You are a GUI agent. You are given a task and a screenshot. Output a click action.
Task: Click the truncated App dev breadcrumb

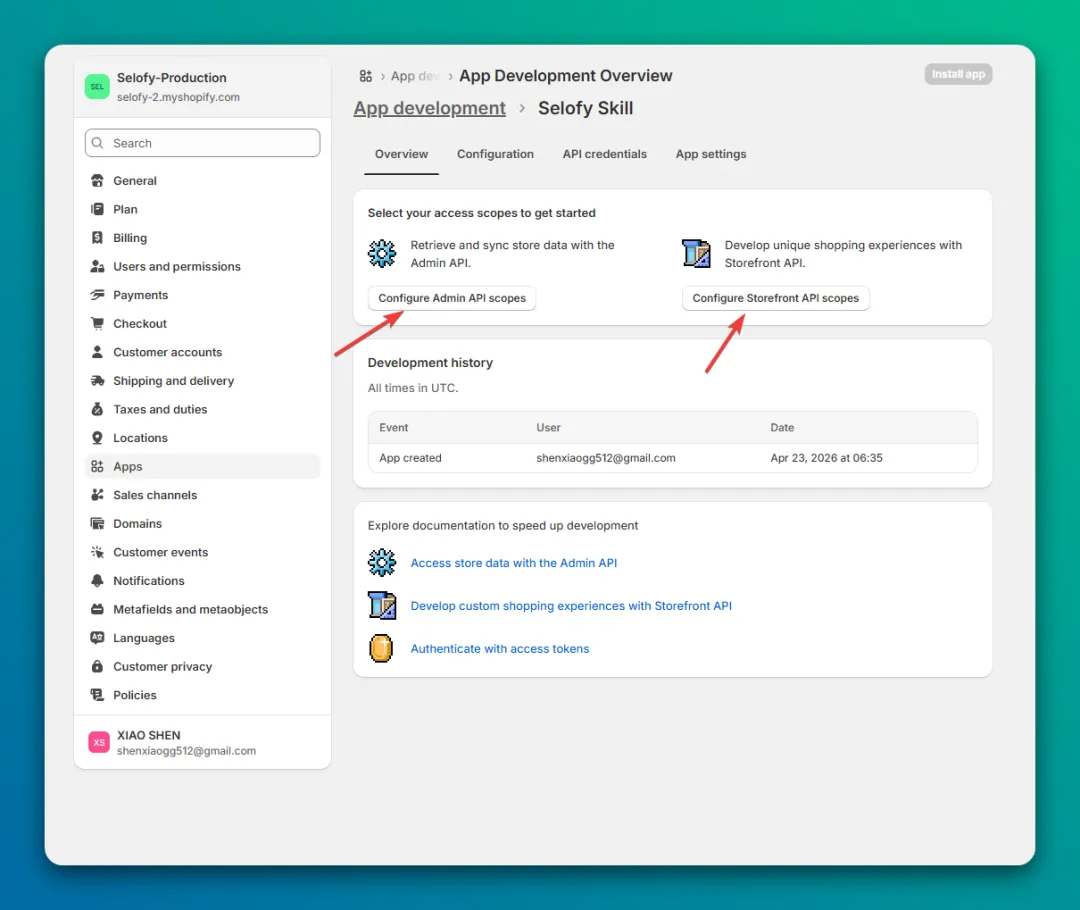pyautogui.click(x=415, y=76)
